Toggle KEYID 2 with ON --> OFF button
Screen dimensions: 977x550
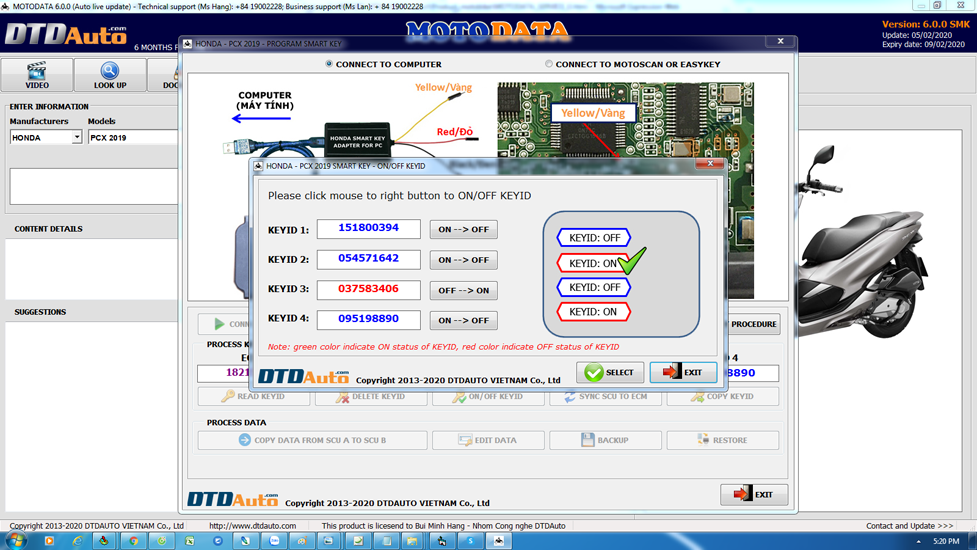point(464,260)
